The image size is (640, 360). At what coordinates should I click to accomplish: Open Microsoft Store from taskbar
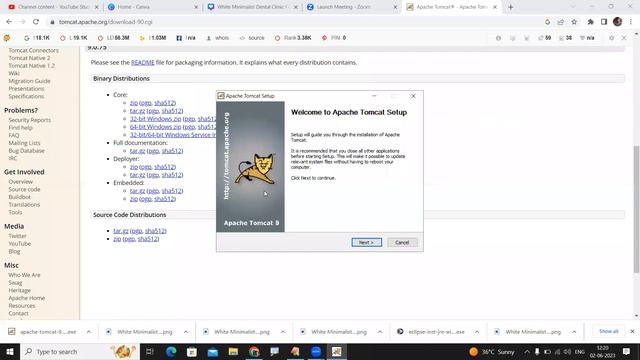192,352
